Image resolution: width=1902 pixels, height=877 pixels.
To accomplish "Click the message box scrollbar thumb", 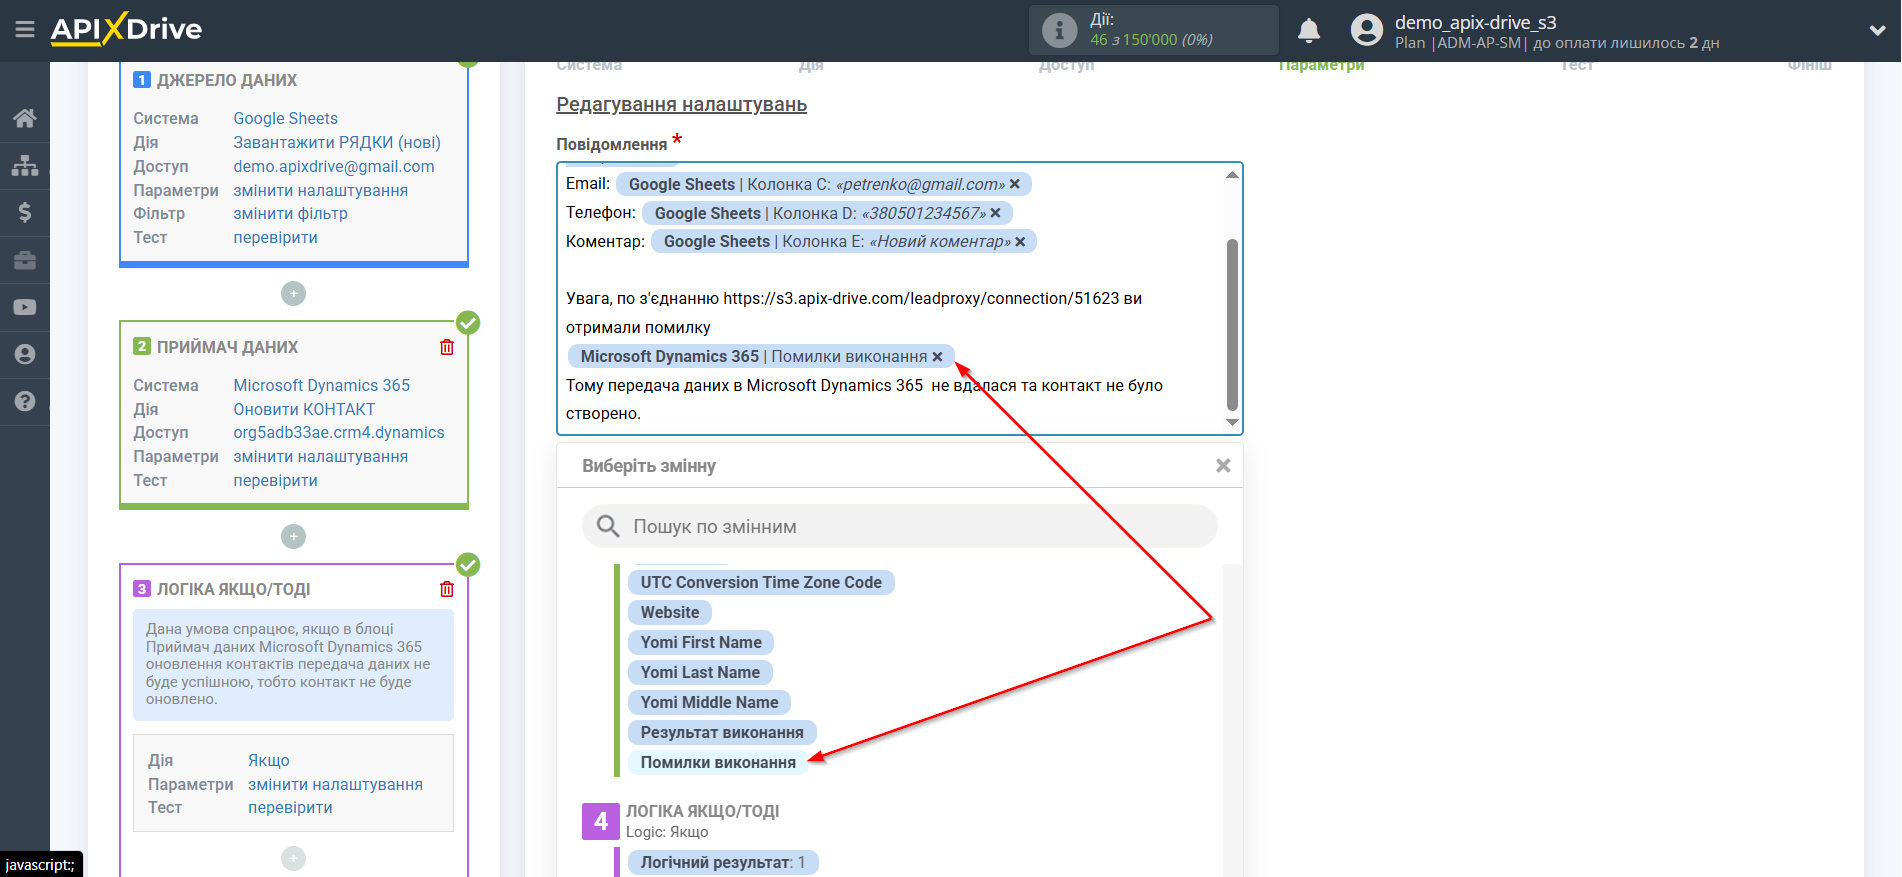I will point(1232,325).
